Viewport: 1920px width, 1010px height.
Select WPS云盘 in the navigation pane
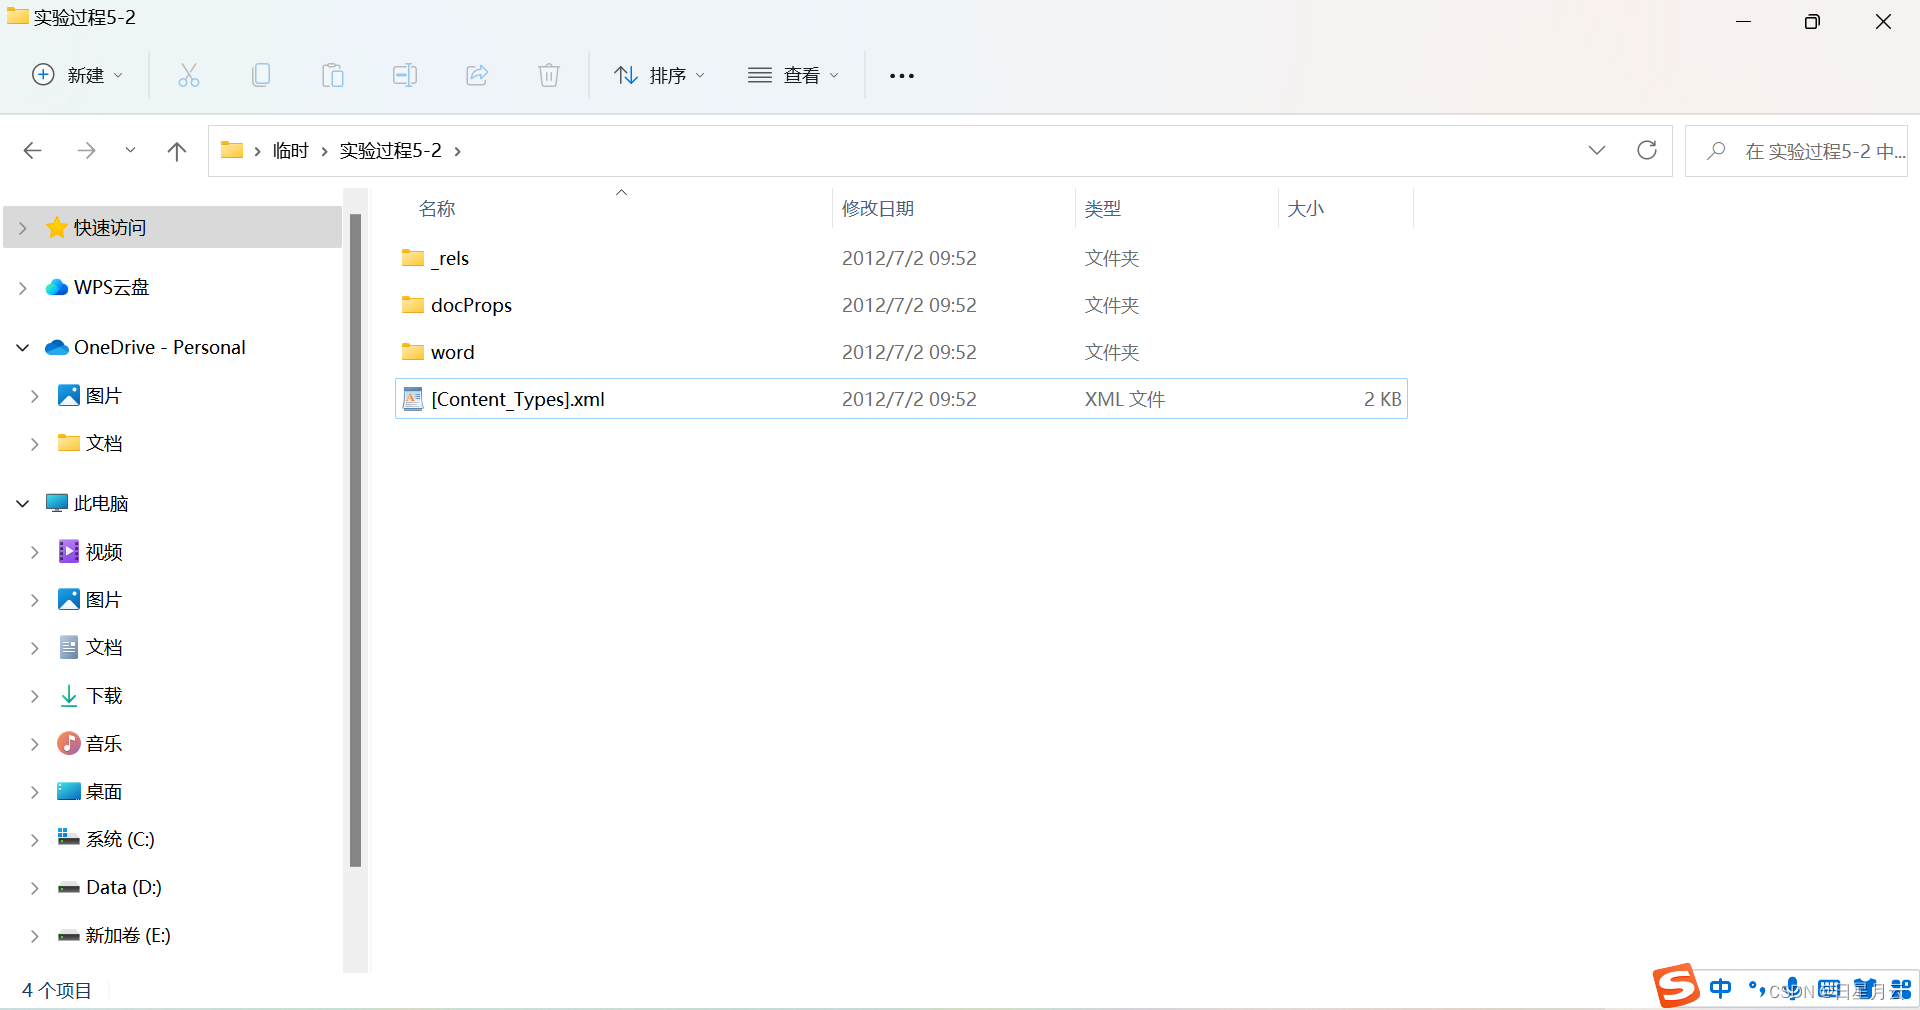[x=111, y=288]
